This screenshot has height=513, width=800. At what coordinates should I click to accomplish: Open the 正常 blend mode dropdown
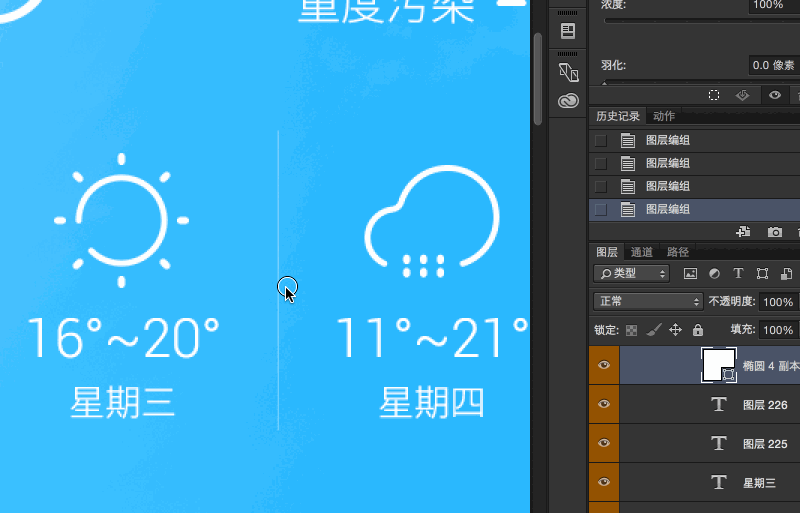coord(648,301)
